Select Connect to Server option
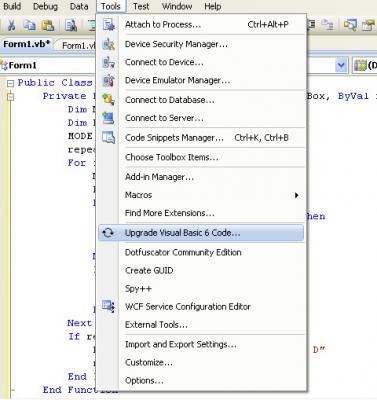377x400 pixels. pos(201,118)
